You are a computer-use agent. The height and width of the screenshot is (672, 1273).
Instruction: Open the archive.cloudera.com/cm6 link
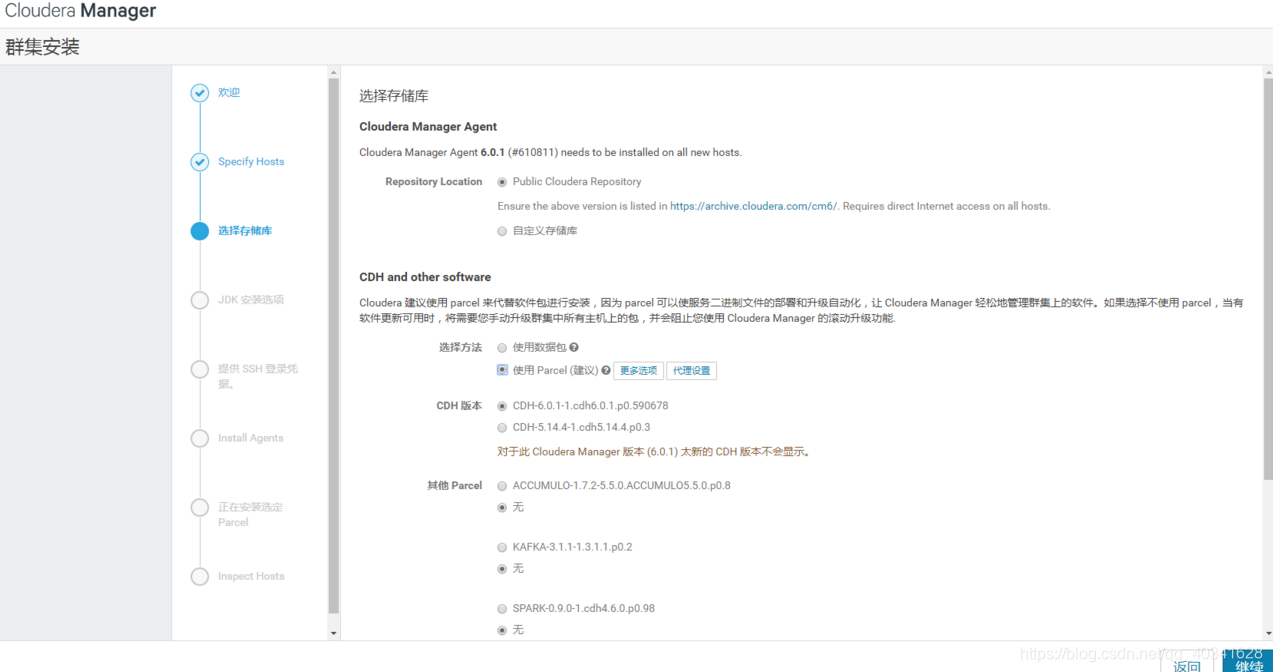[x=754, y=206]
